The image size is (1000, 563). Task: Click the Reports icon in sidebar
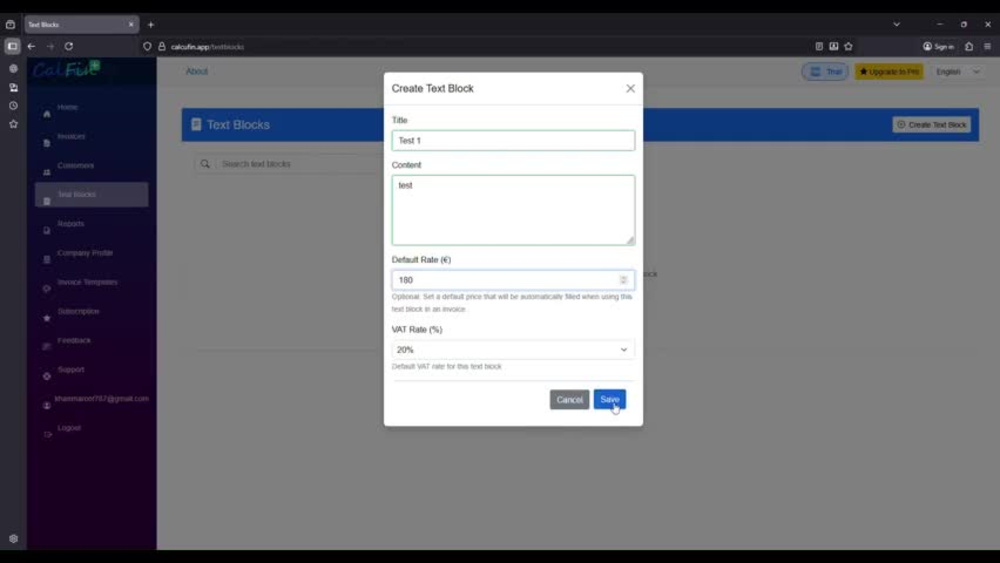tap(47, 231)
